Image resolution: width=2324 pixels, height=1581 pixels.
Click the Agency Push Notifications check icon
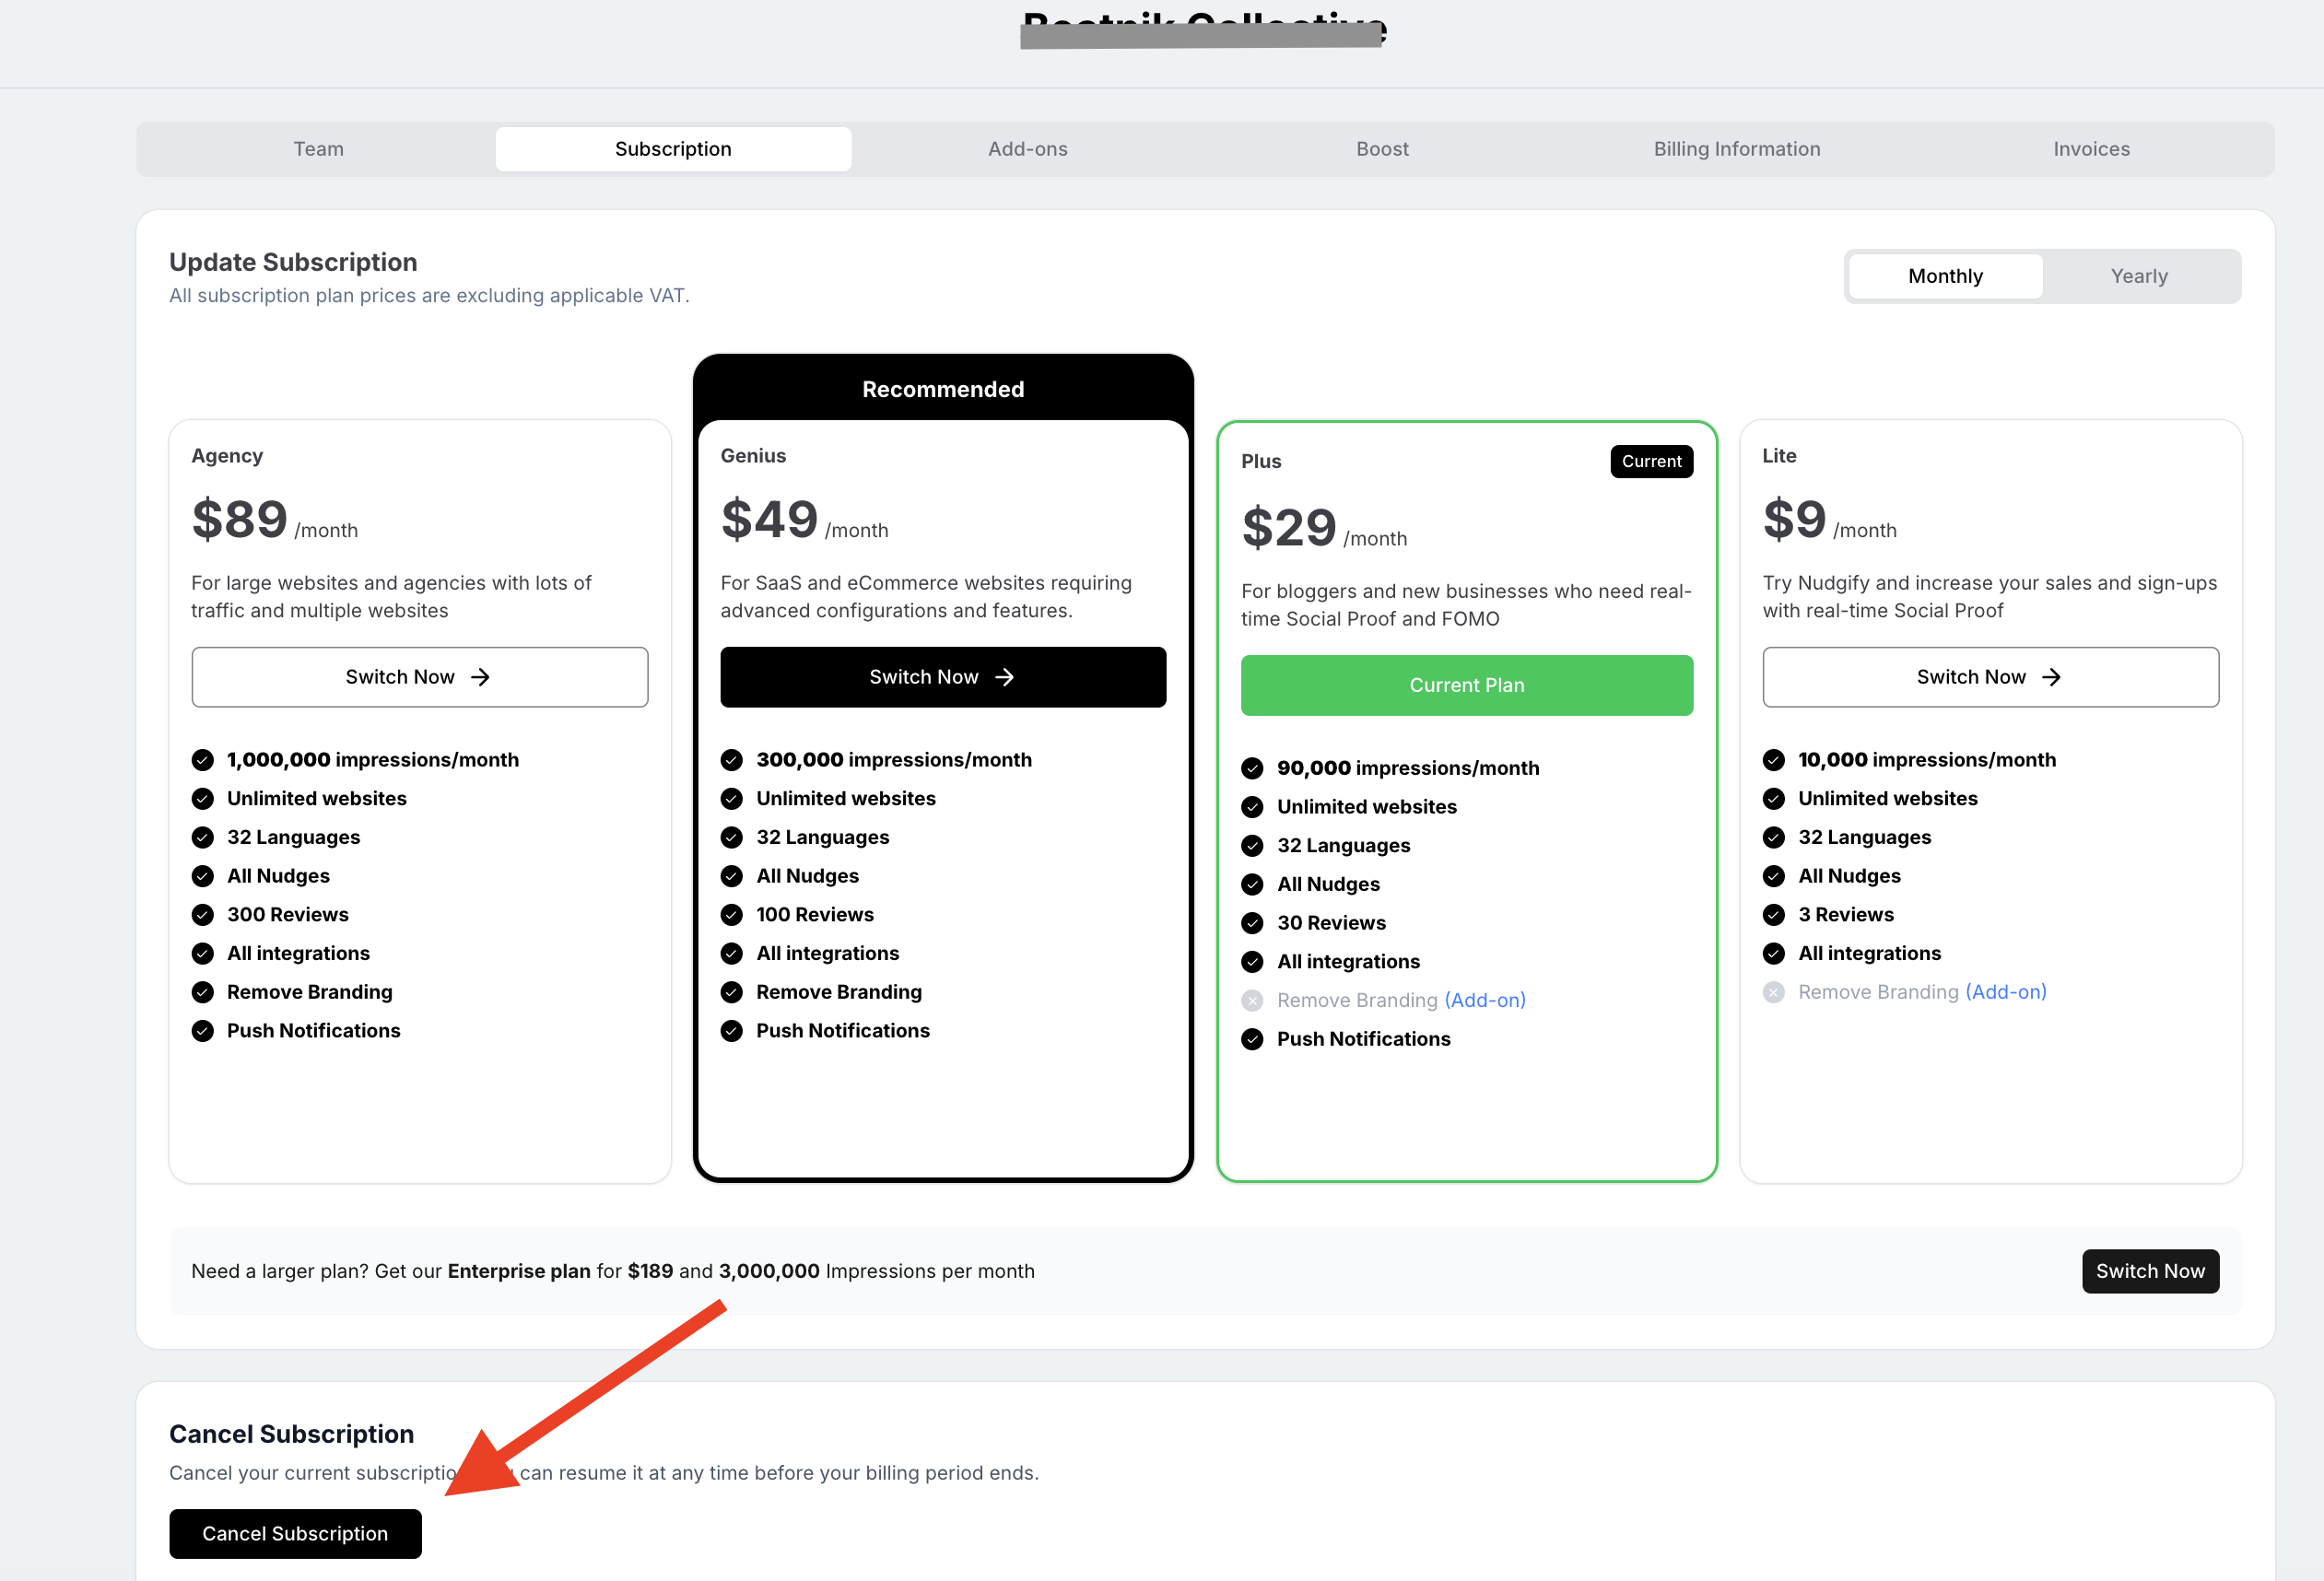click(x=203, y=1031)
